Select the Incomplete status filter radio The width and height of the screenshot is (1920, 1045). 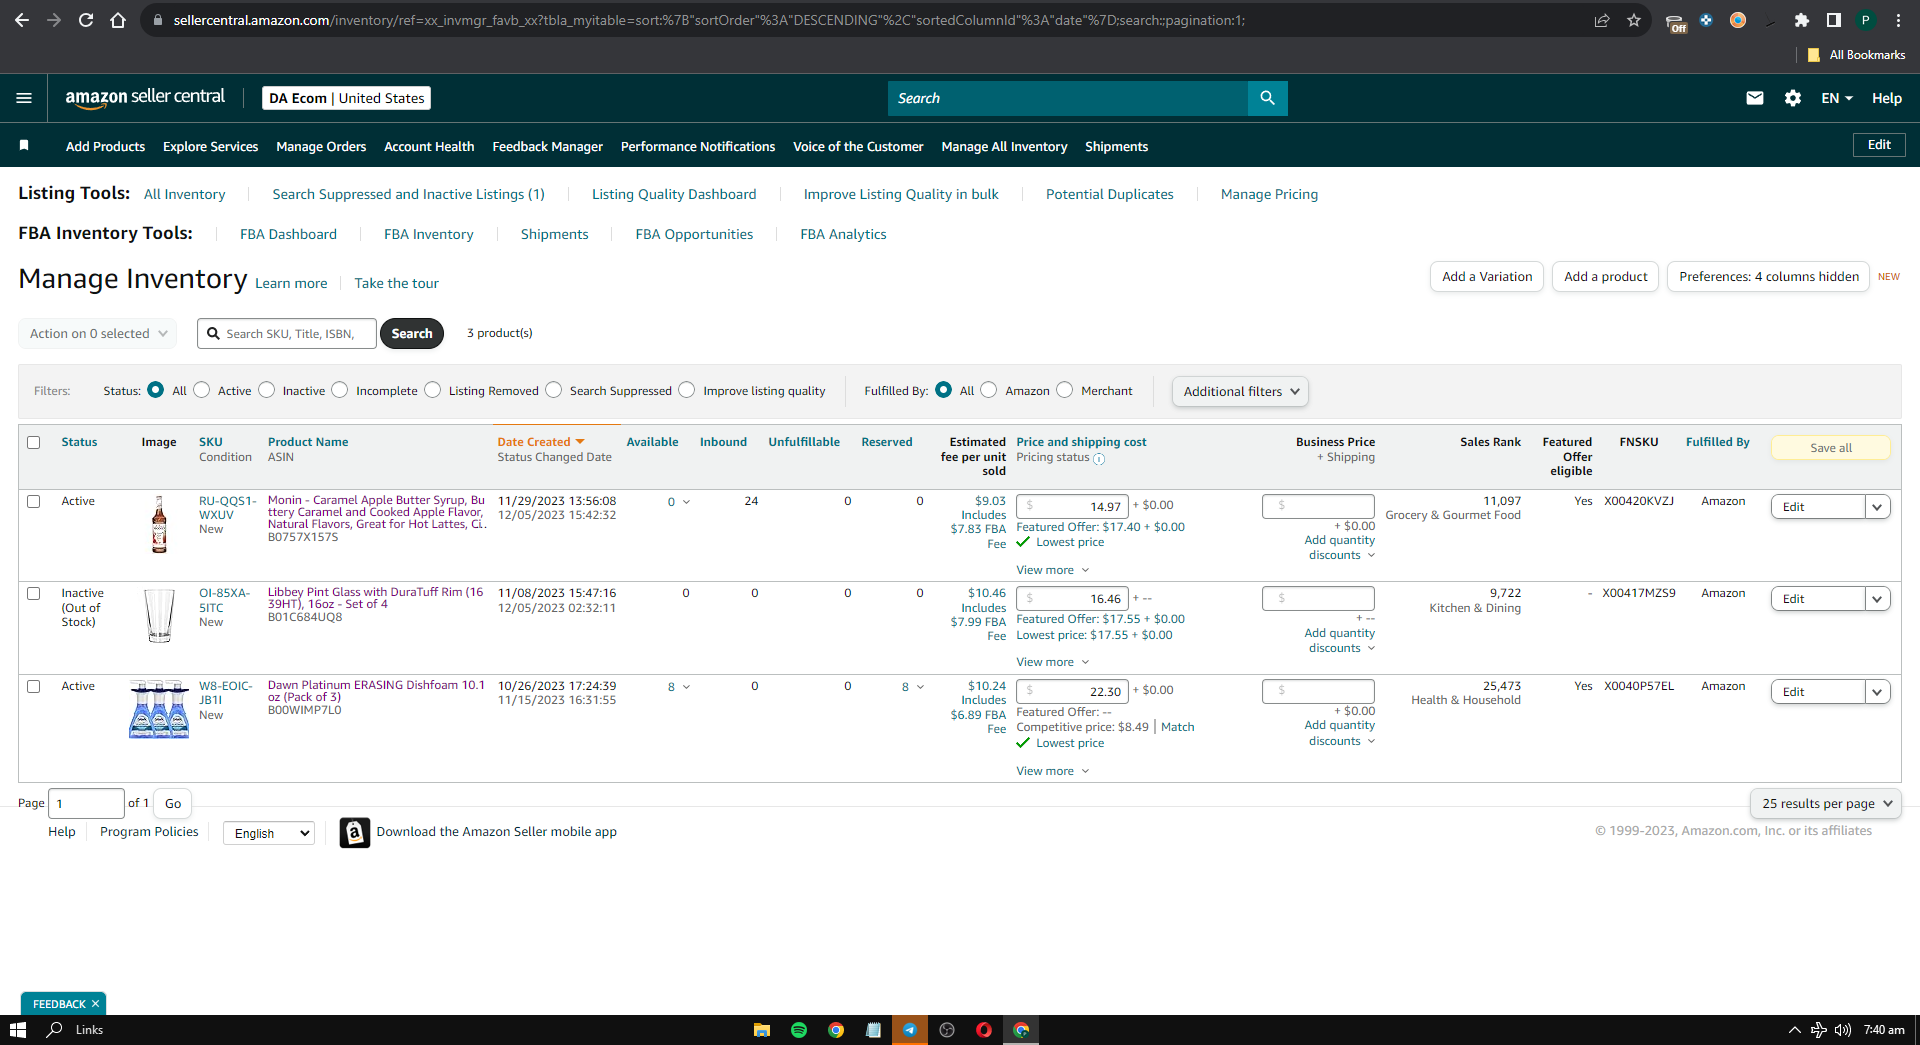click(x=340, y=390)
